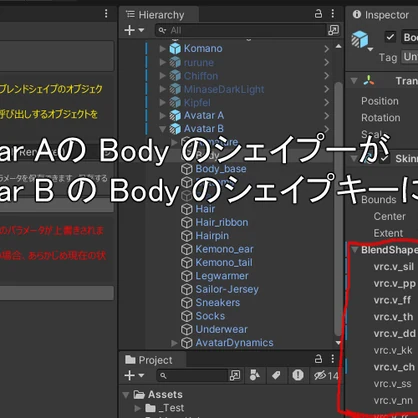Click the Socks object cube icon
Viewport: 418px width, 418px height.
[187, 316]
